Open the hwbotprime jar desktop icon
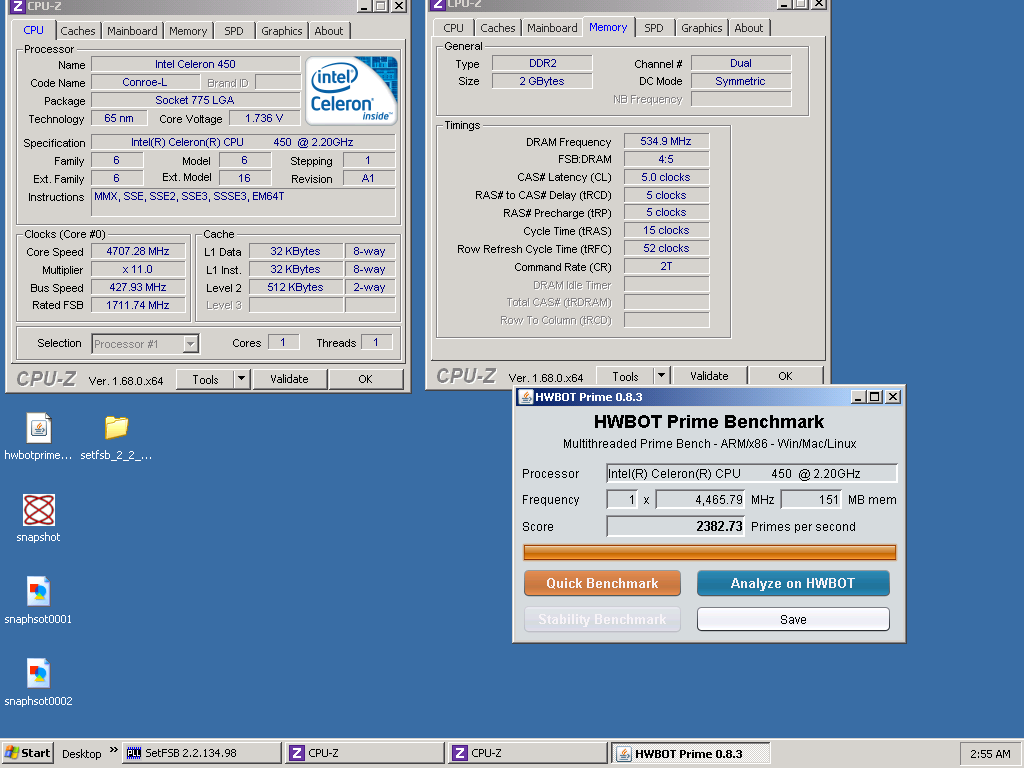1024x768 pixels. 39,428
